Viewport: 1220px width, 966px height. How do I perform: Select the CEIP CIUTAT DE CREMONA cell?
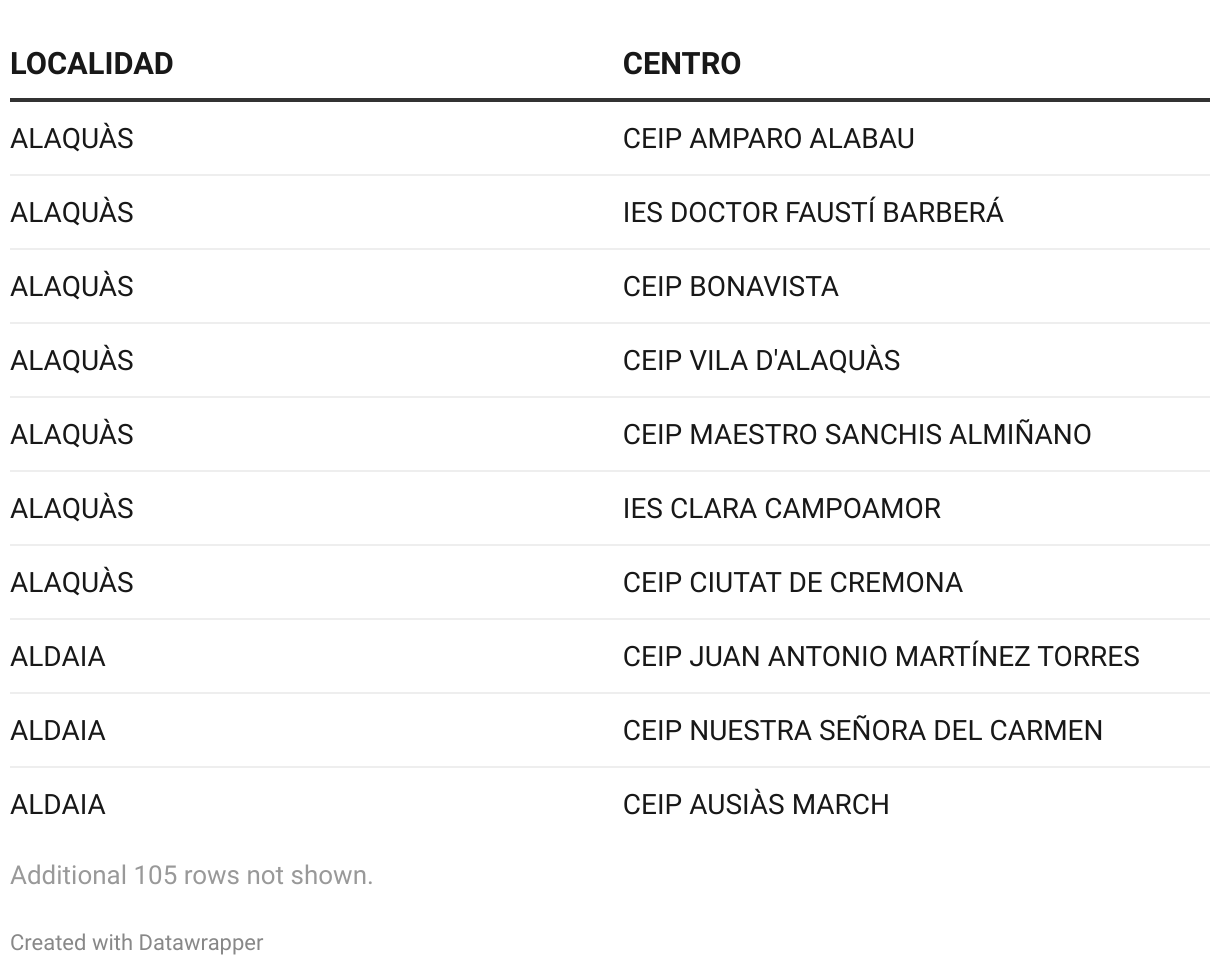(x=792, y=582)
